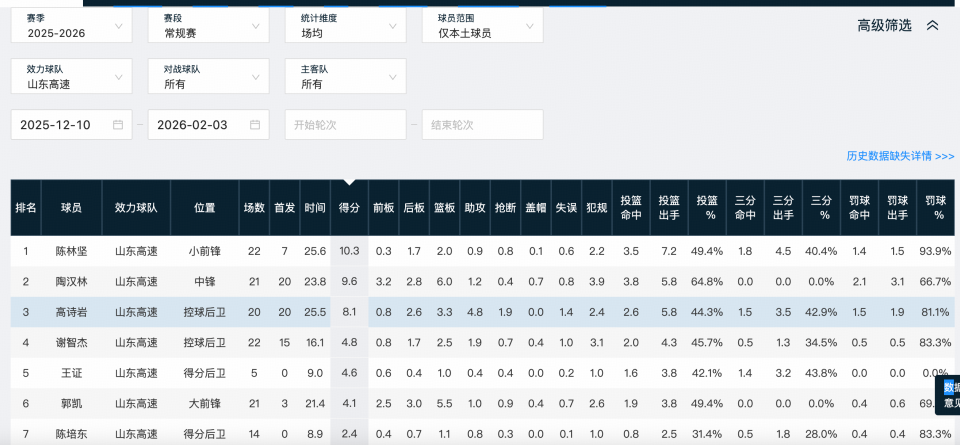The width and height of the screenshot is (960, 445).
Task: Sort by the 前板 column header
Action: point(384,208)
